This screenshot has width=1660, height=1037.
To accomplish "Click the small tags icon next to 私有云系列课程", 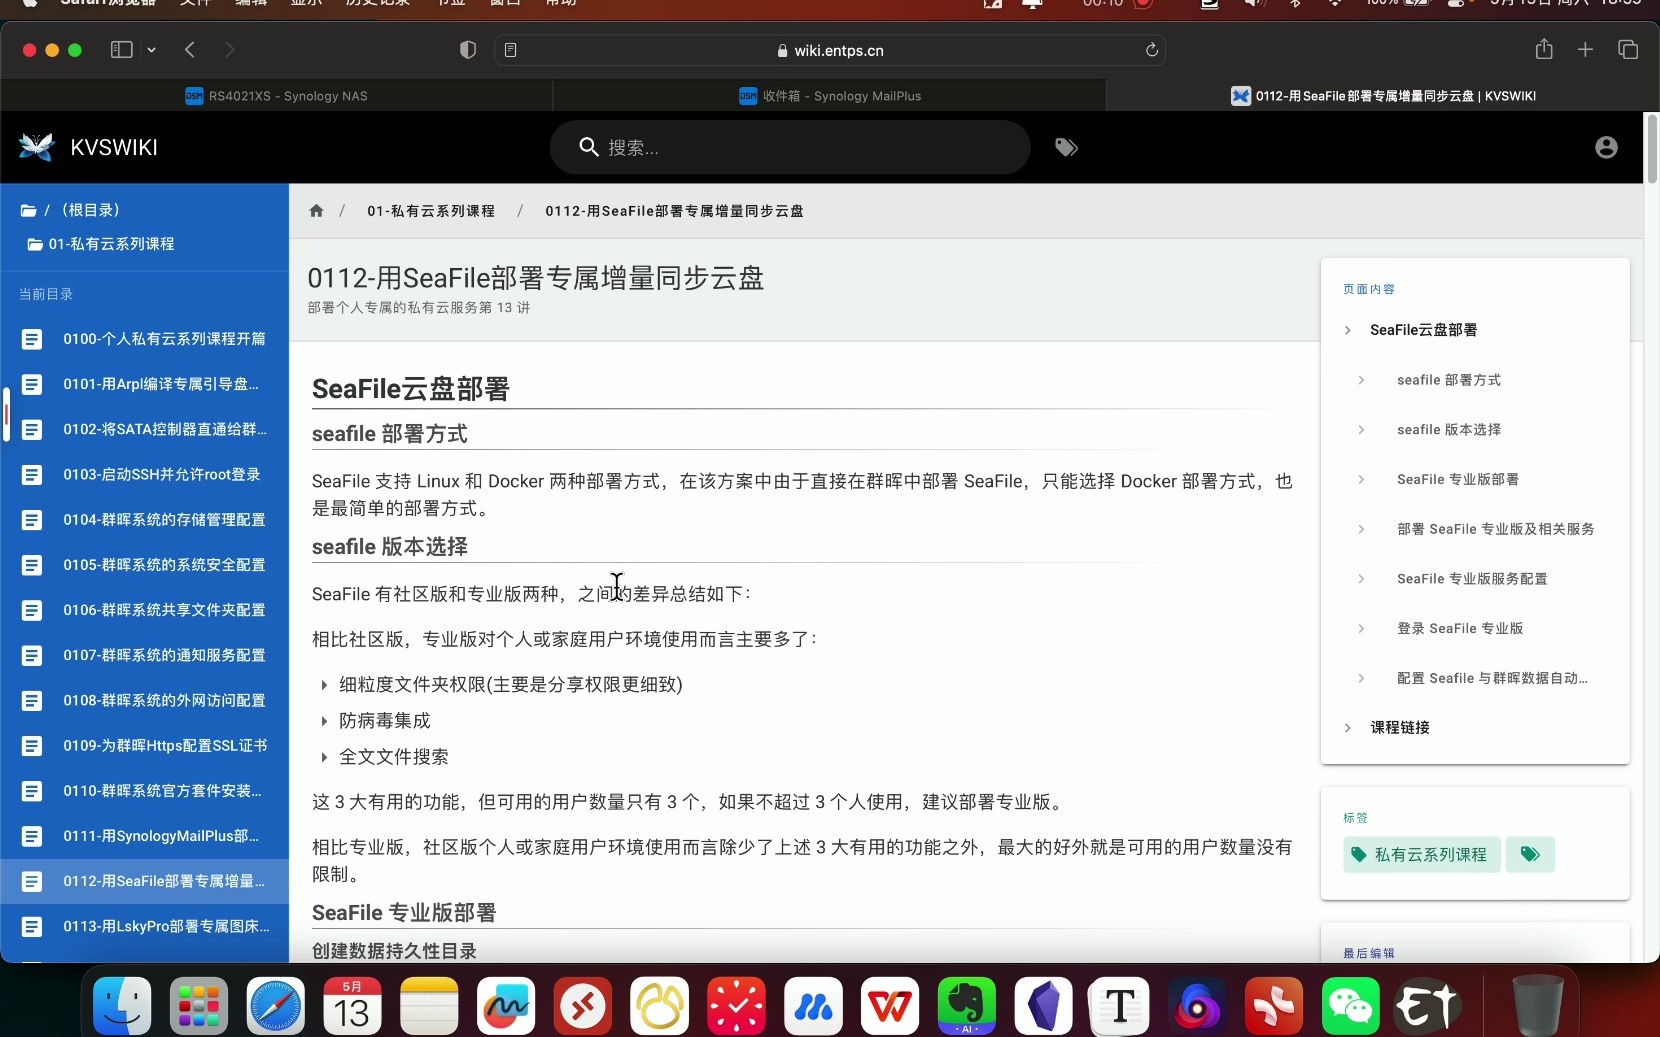I will (x=1530, y=854).
